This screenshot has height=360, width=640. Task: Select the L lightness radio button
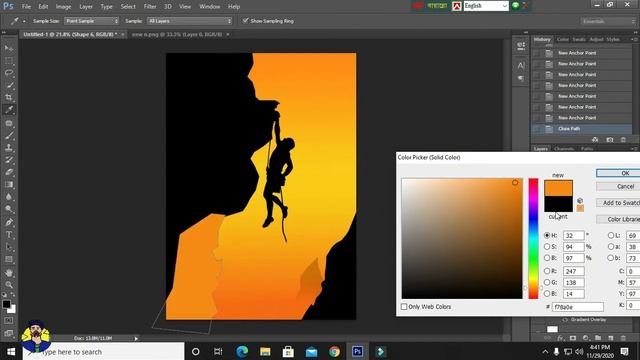click(611, 236)
